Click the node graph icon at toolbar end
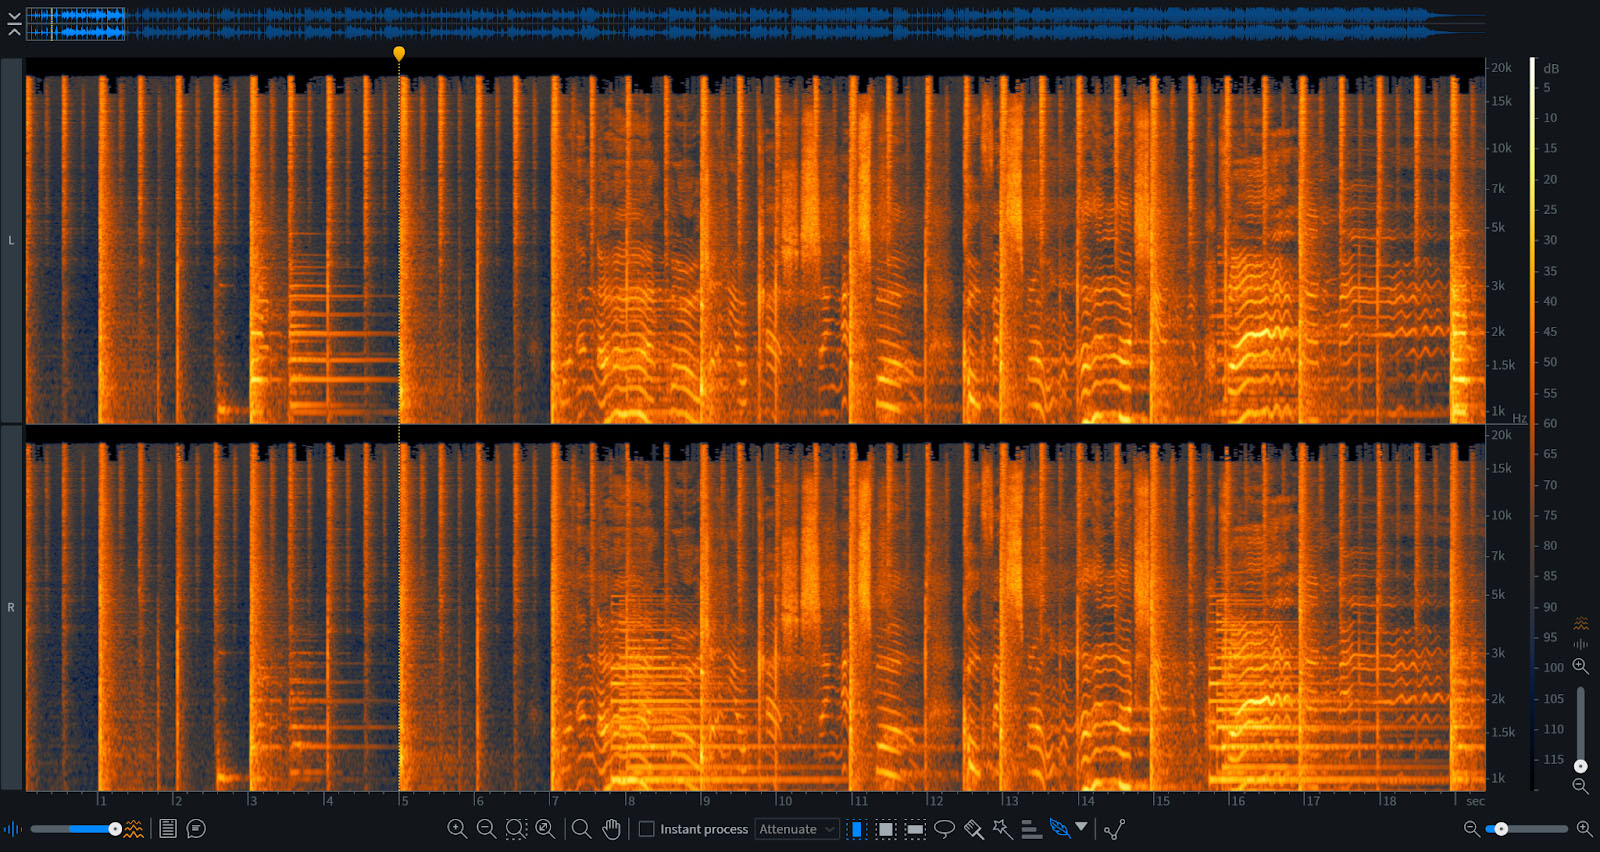The width and height of the screenshot is (1600, 852). point(1114,829)
